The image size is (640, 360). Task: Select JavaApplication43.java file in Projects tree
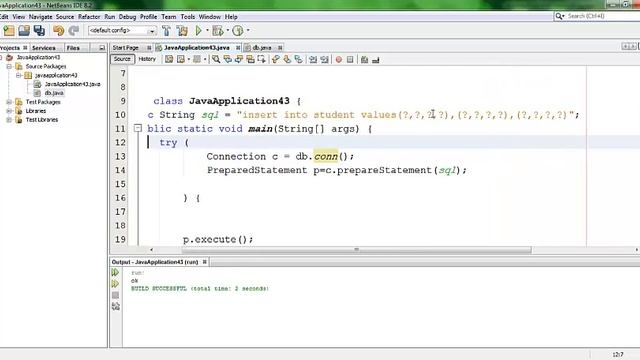click(72, 84)
